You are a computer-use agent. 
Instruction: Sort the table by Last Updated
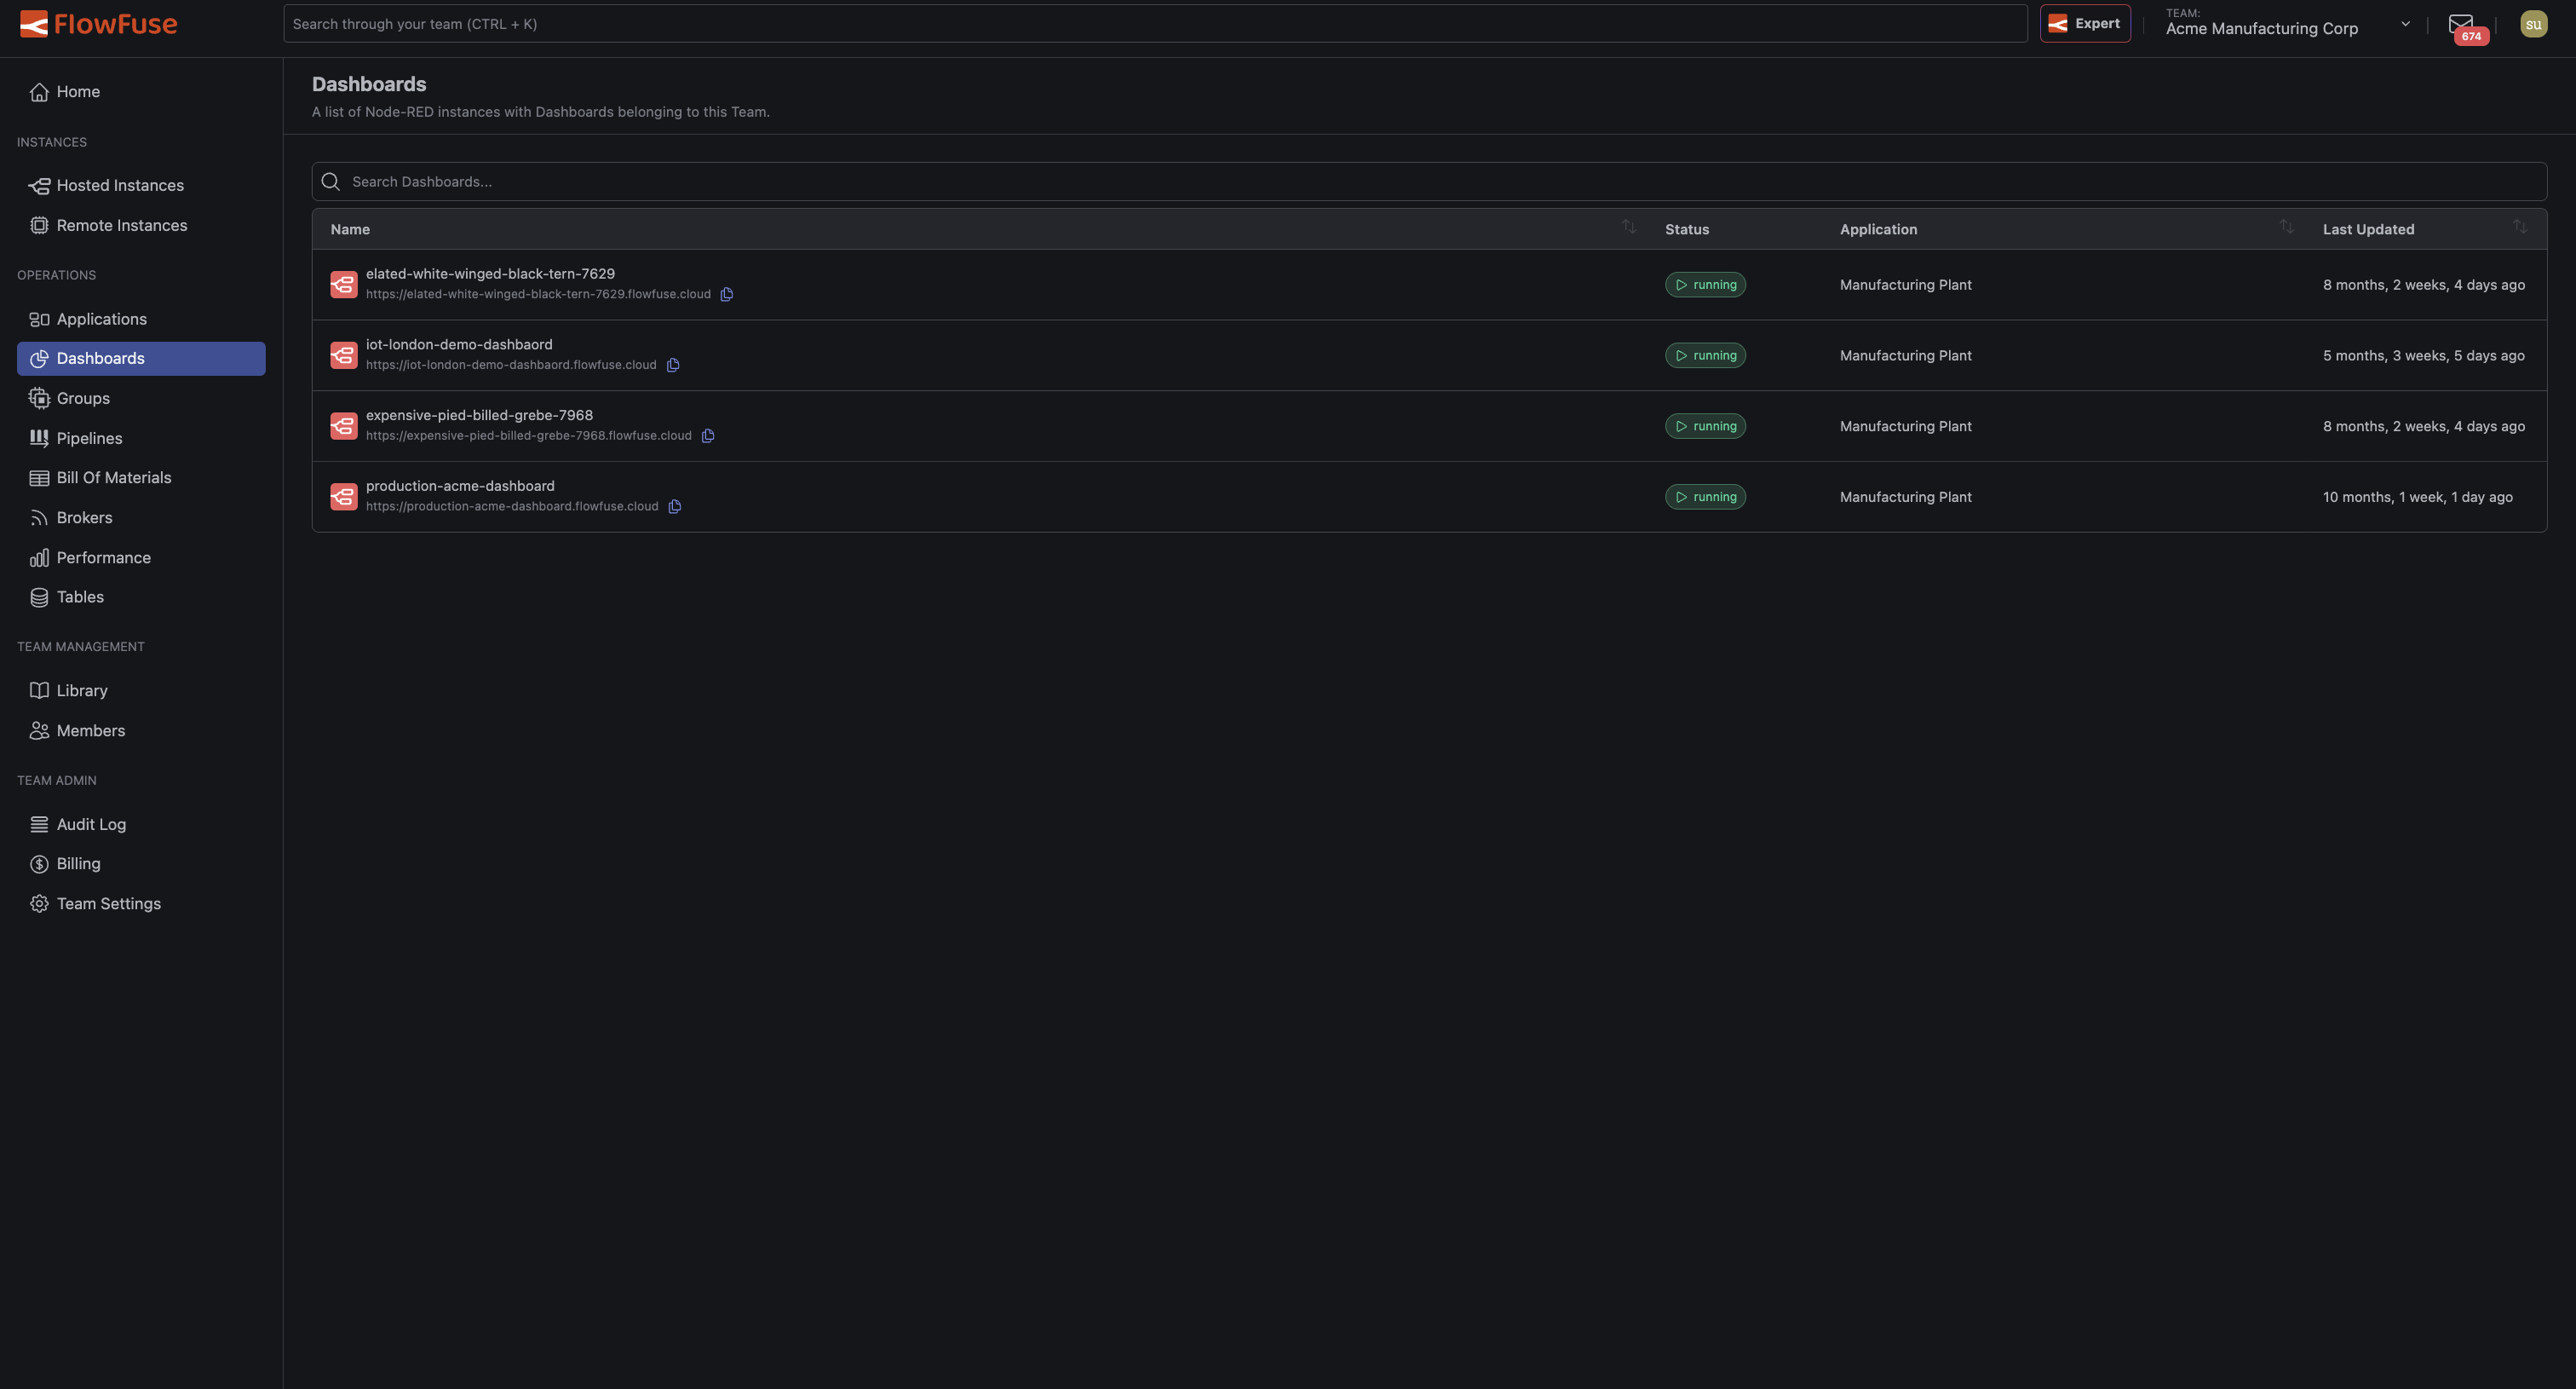pos(2520,227)
